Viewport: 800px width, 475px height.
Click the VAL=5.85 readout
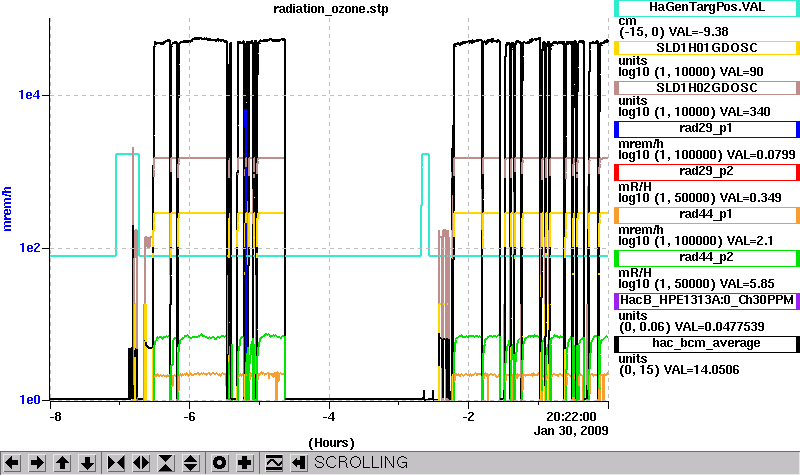click(x=747, y=284)
